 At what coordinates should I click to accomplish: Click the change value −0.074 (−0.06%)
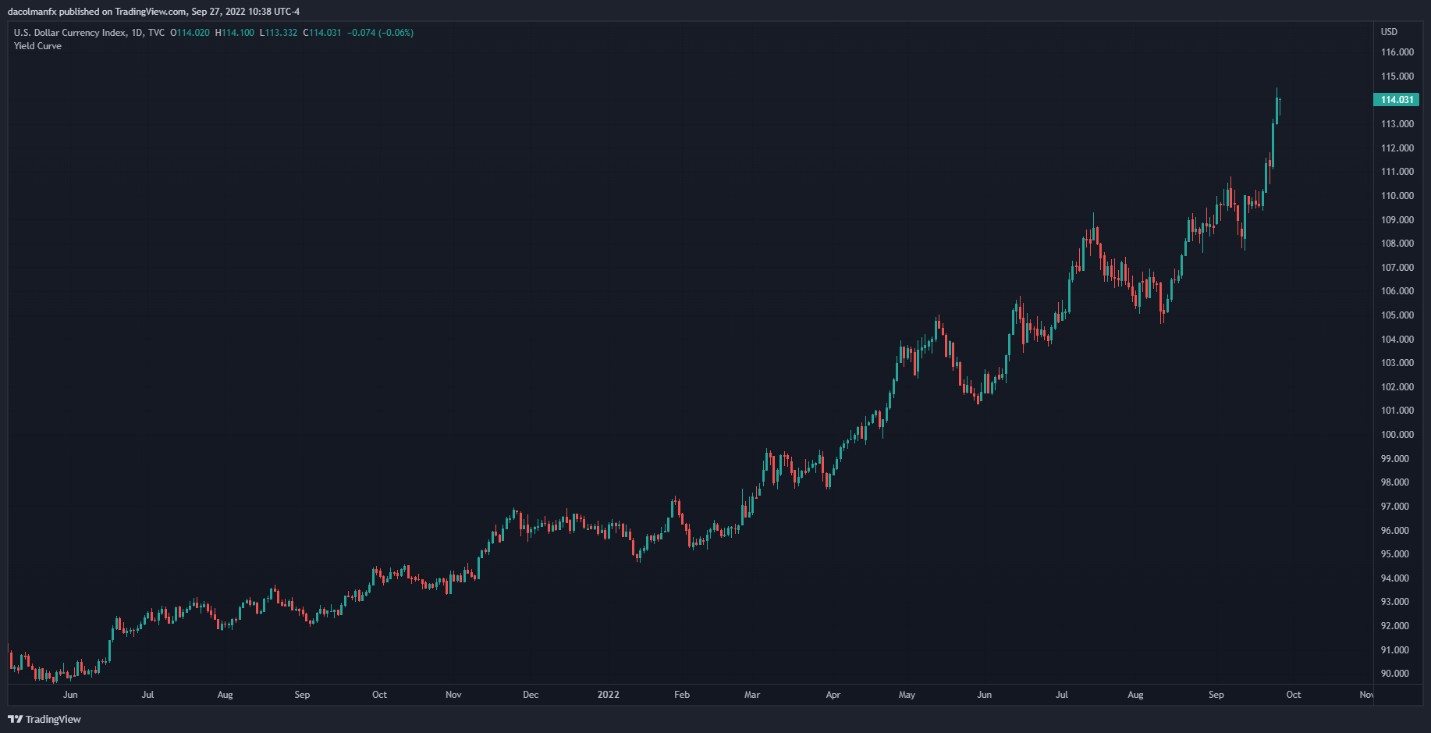point(380,33)
